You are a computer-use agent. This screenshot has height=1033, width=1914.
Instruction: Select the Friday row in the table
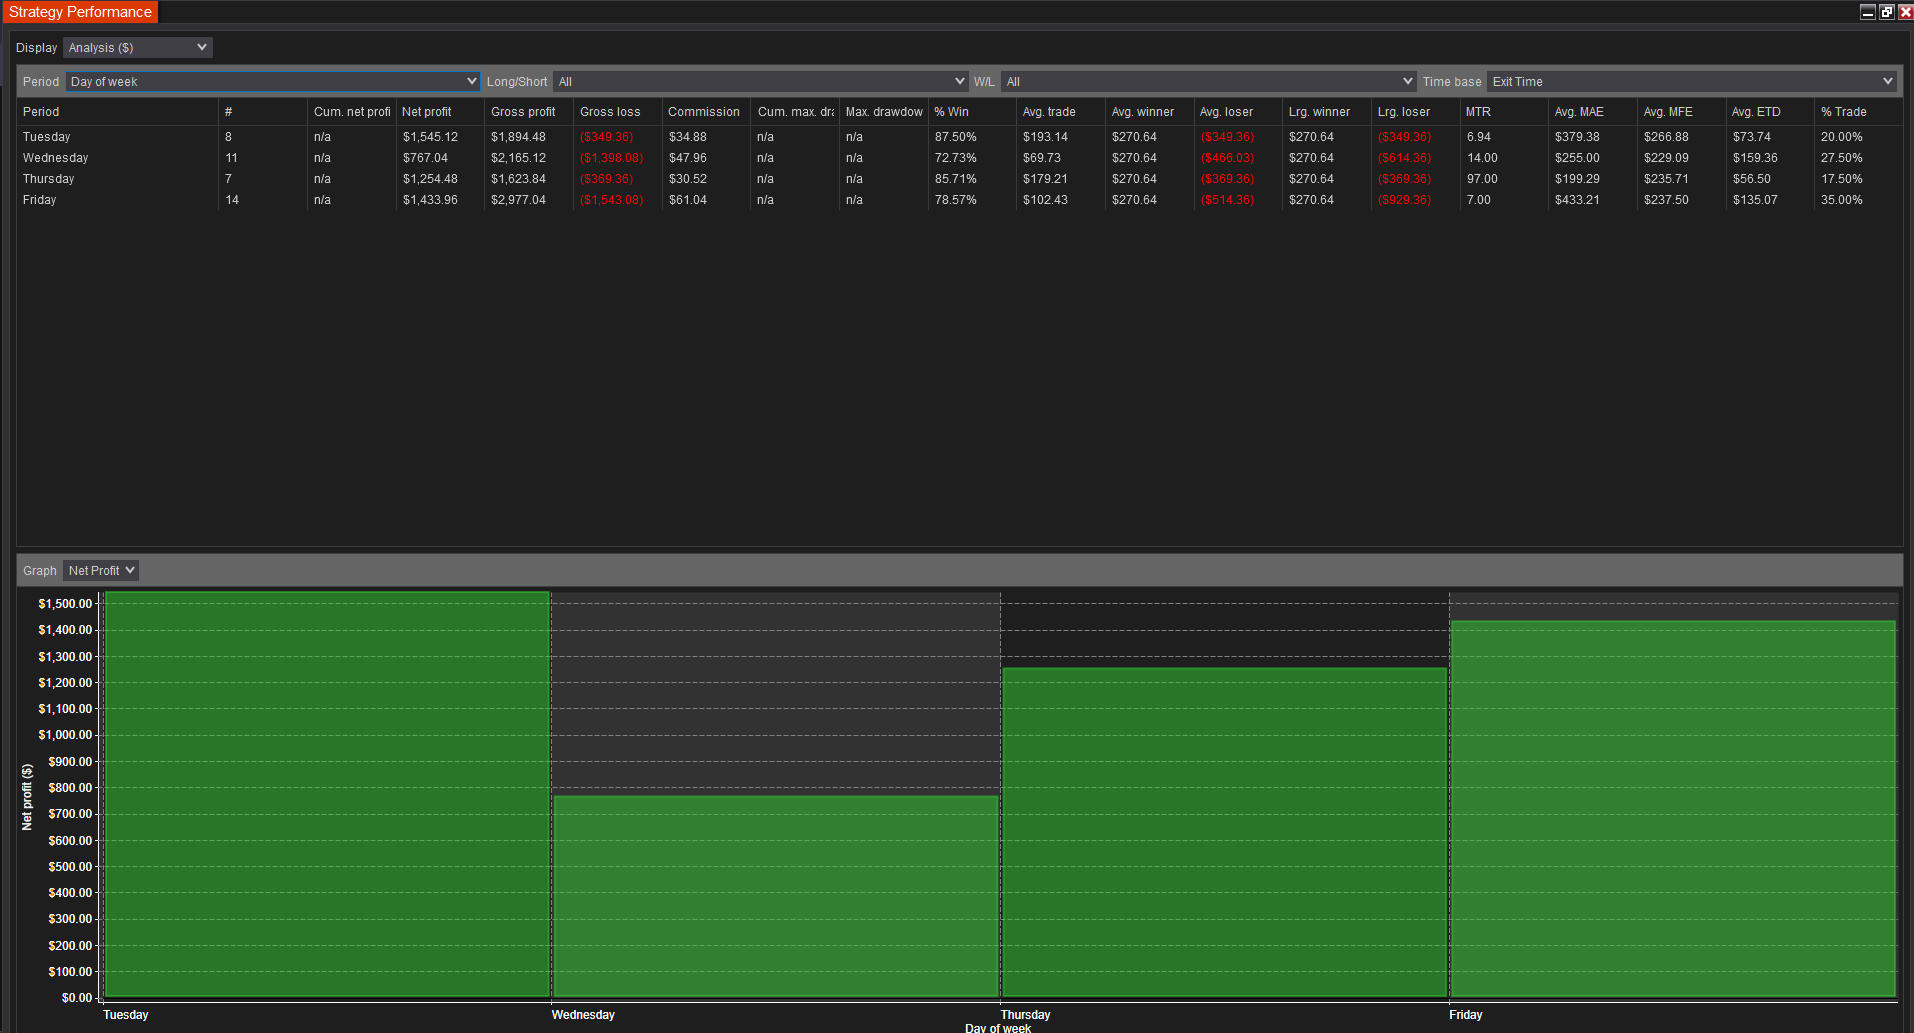(960, 200)
